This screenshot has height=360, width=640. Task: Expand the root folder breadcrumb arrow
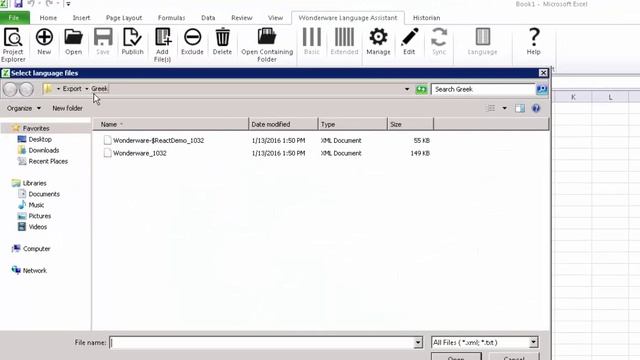click(58, 89)
